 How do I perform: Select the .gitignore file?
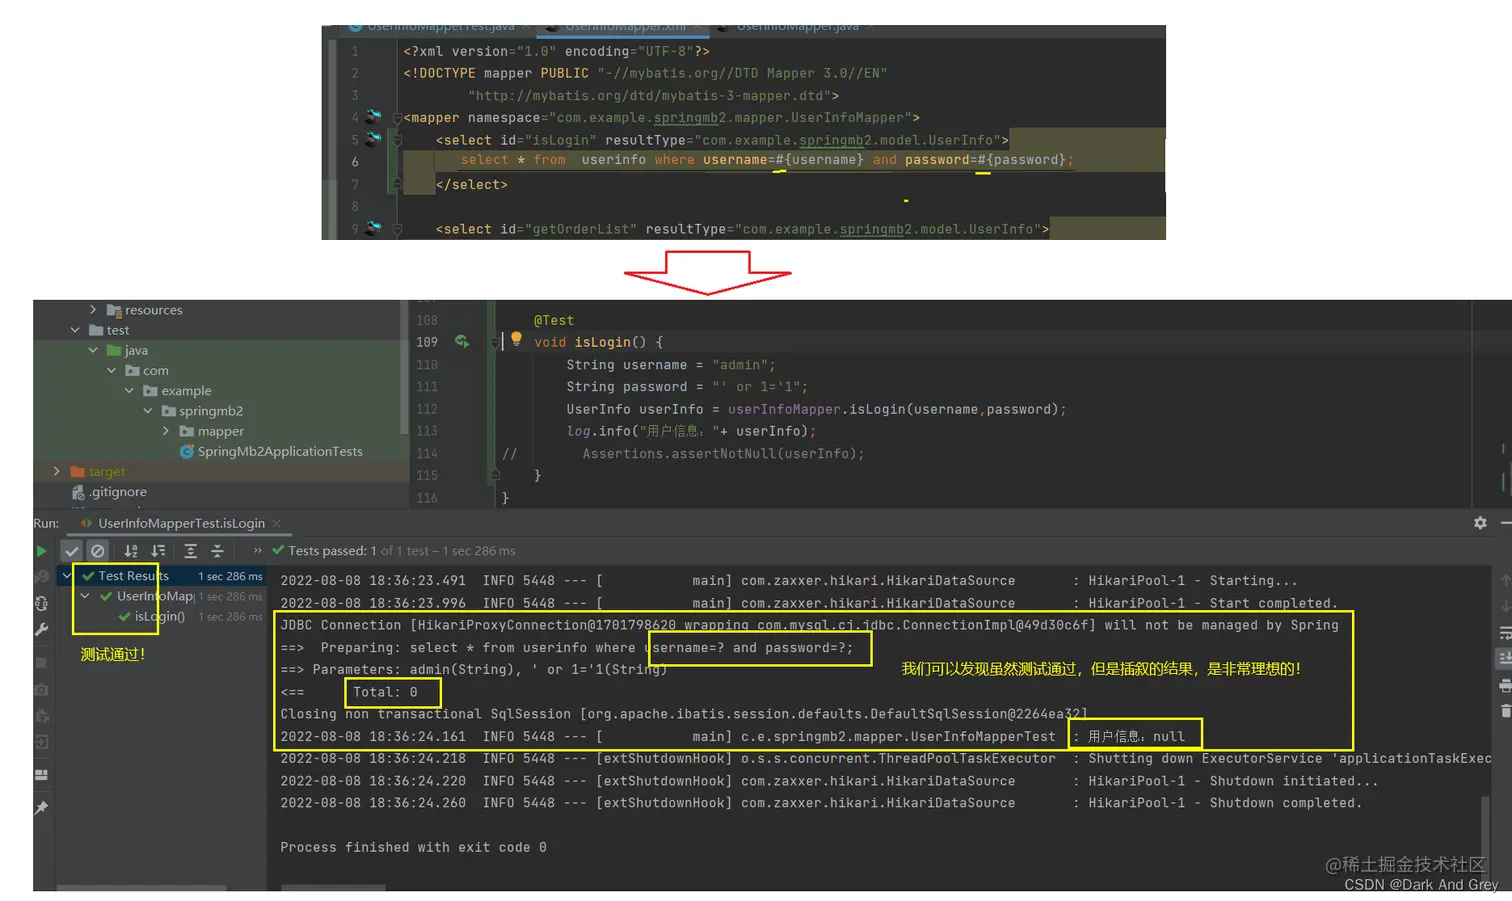(x=110, y=492)
